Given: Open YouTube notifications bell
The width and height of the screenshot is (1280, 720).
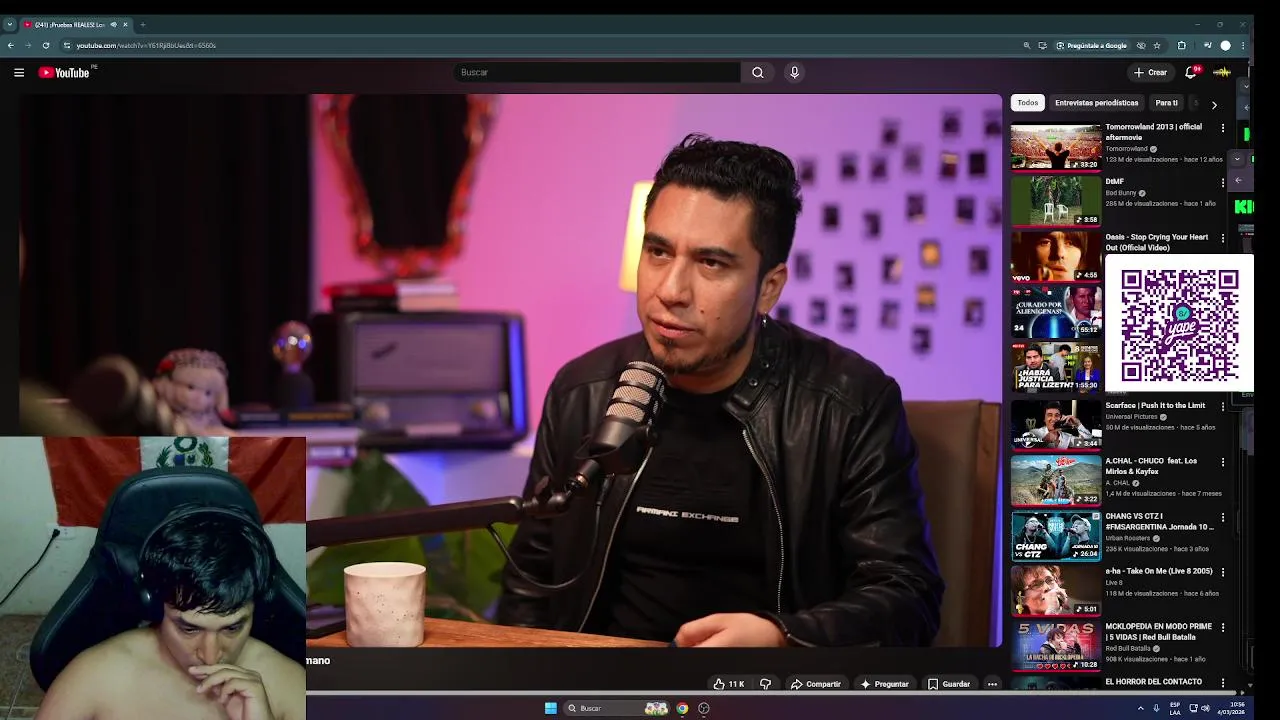Looking at the screenshot, I should (1190, 72).
